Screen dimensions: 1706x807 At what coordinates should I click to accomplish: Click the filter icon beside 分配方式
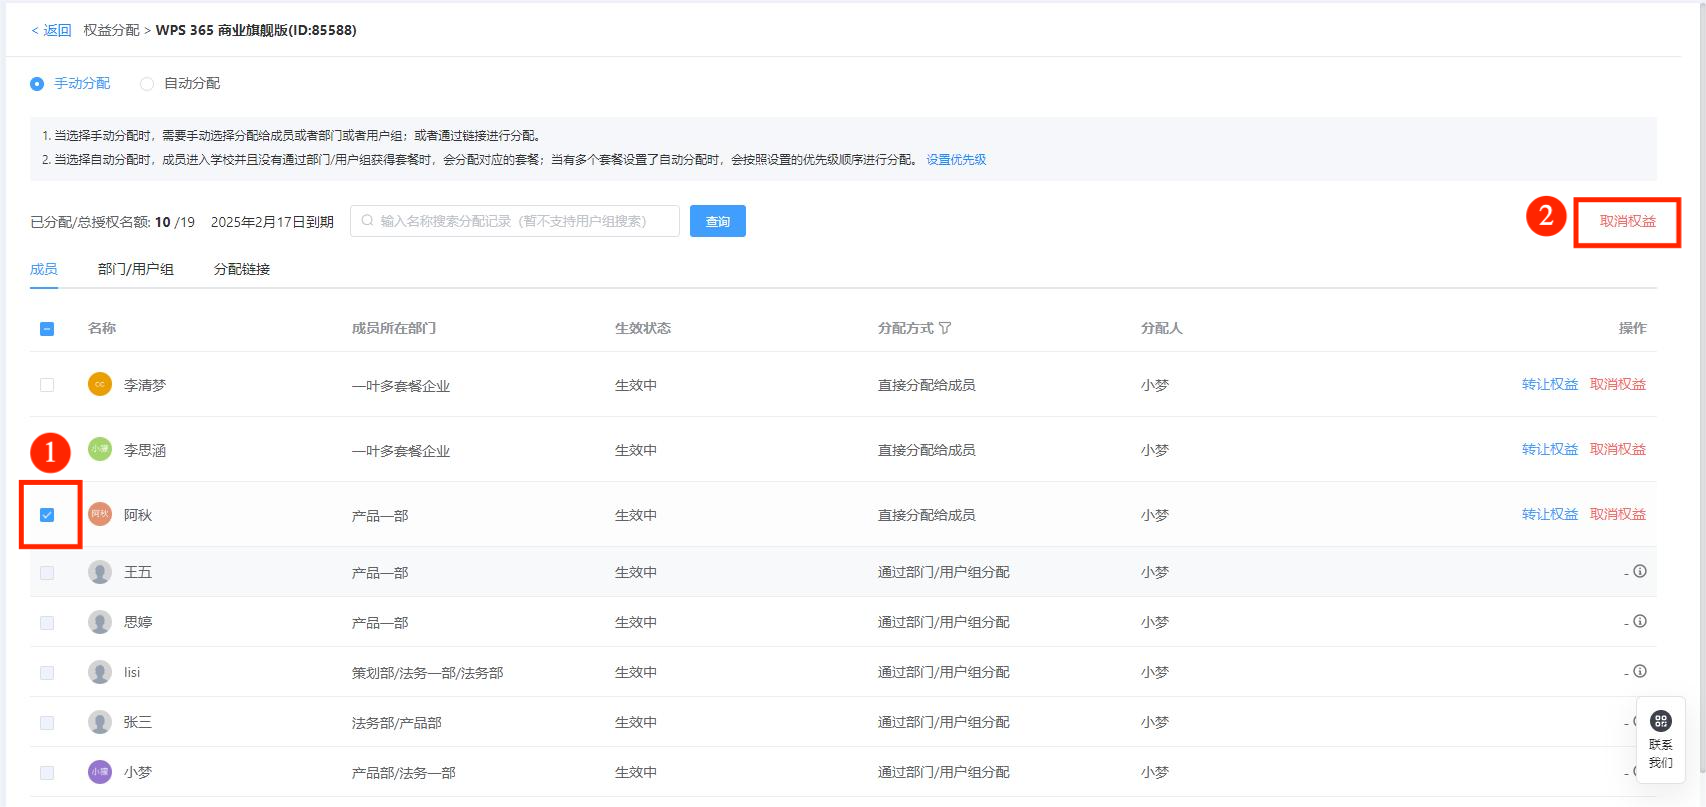(x=945, y=328)
